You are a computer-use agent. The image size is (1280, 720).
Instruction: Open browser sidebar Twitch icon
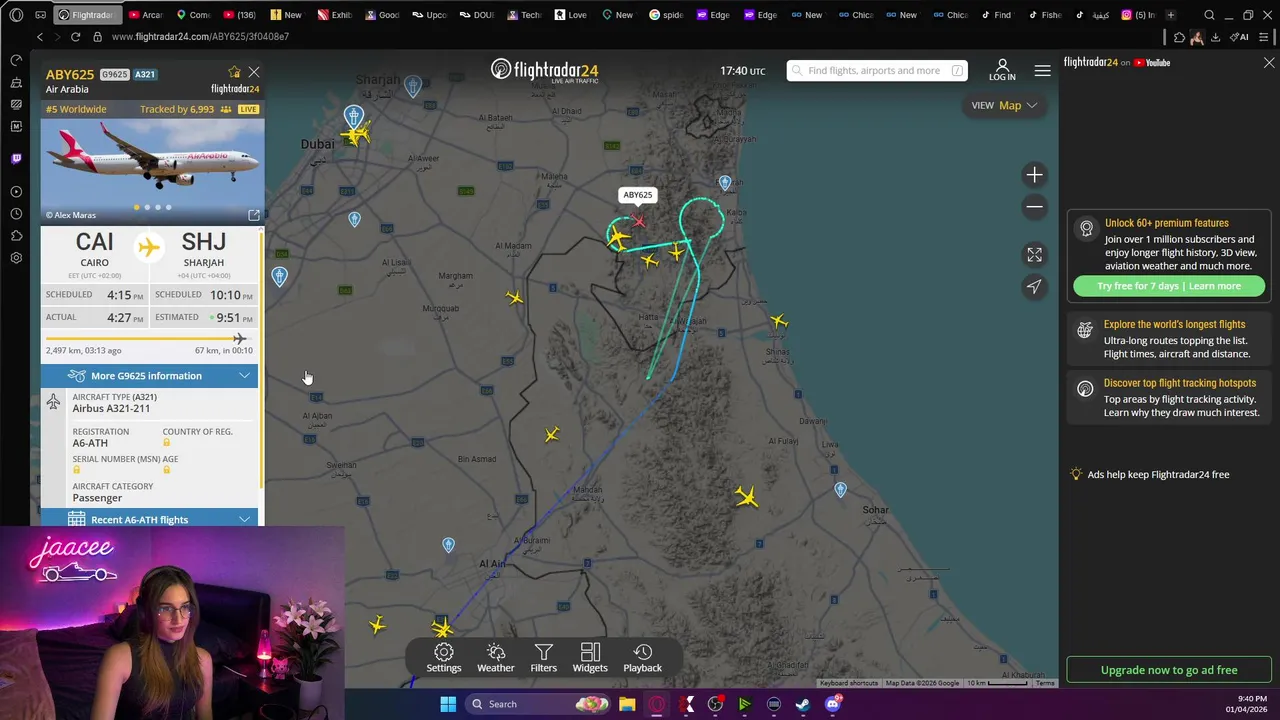pyautogui.click(x=16, y=158)
